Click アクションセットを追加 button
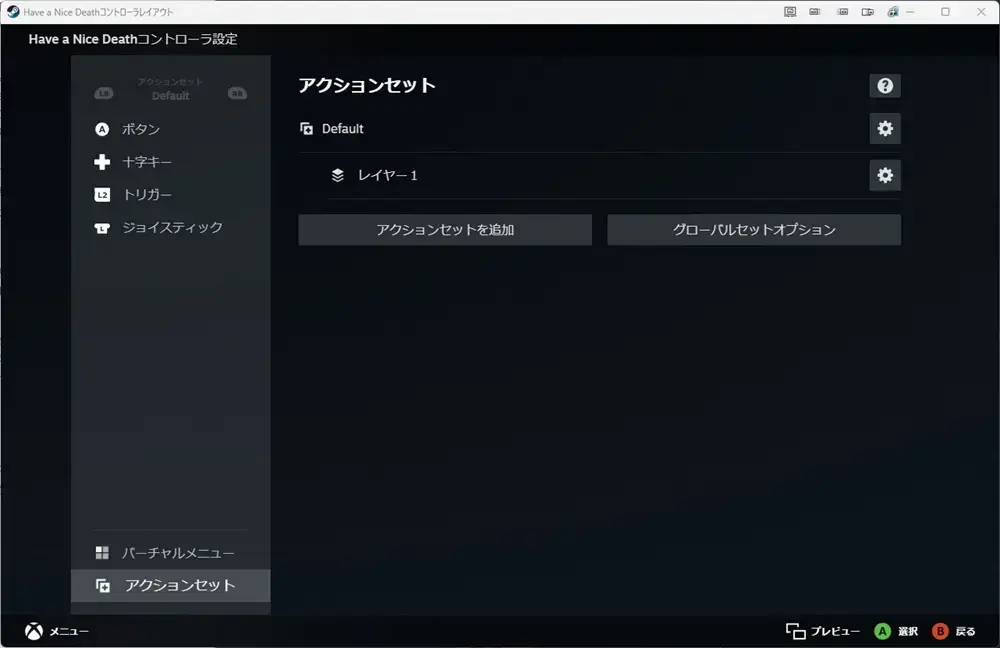Image resolution: width=1000 pixels, height=648 pixels. pos(445,230)
